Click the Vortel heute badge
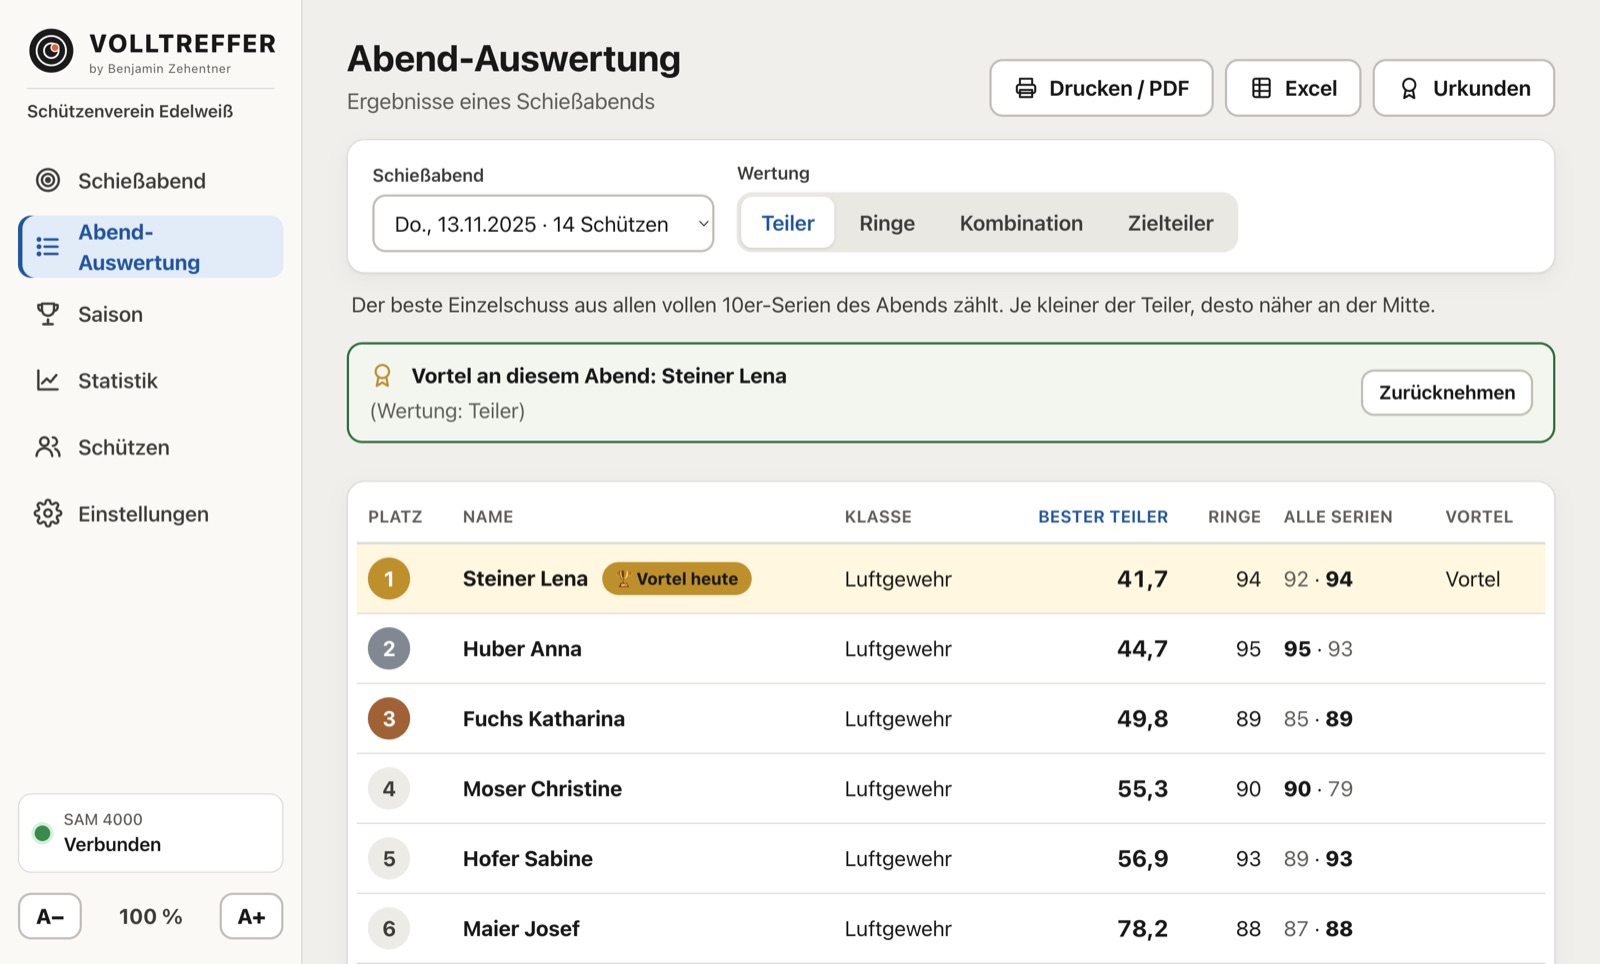 (x=676, y=578)
